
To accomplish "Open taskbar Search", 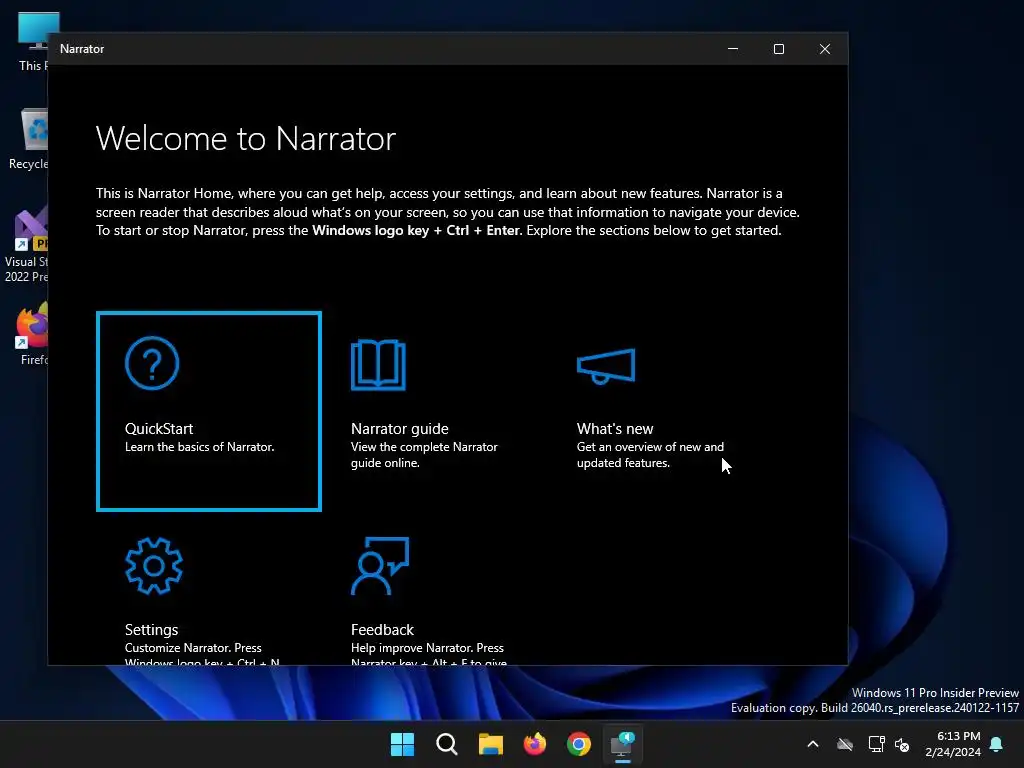I will (x=447, y=744).
